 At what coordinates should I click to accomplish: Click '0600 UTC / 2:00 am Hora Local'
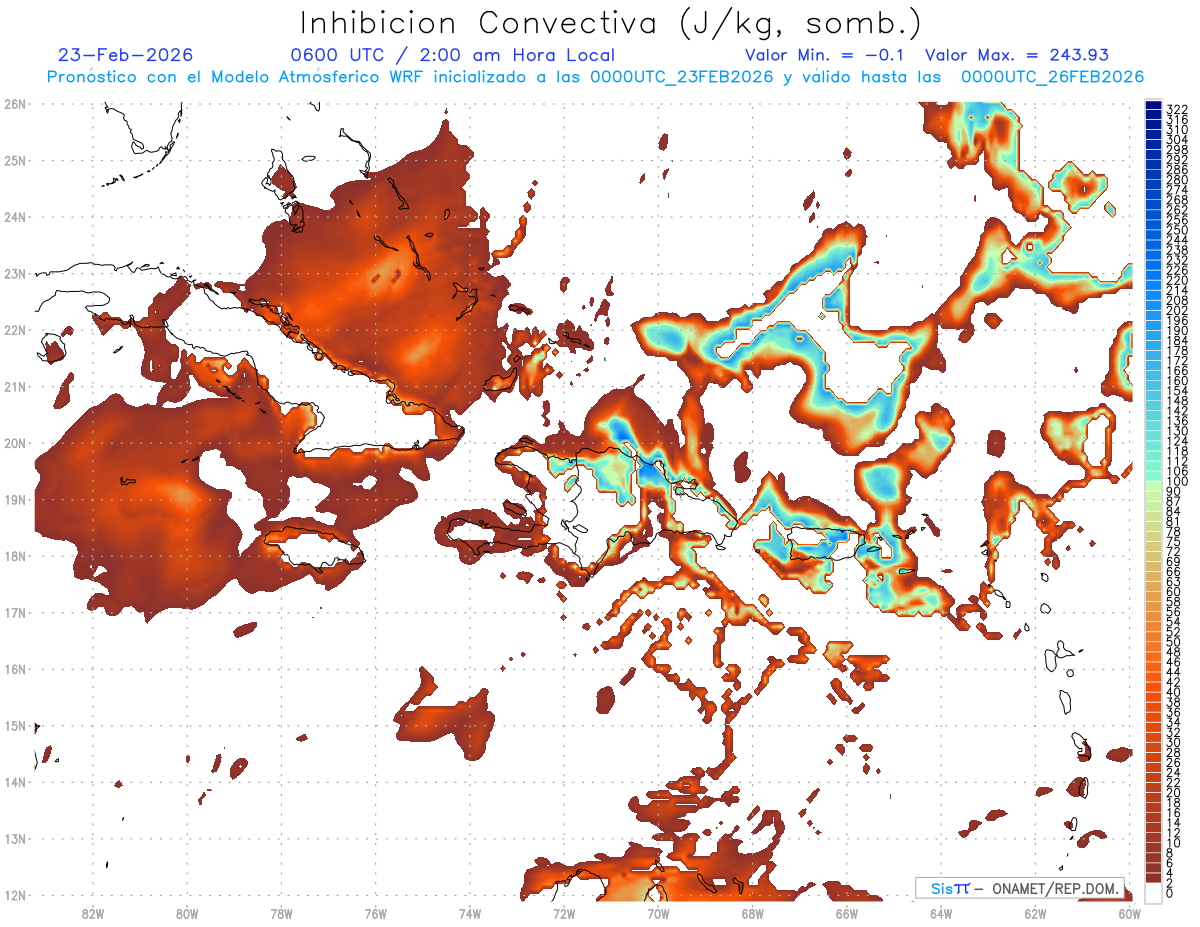pyautogui.click(x=452, y=55)
